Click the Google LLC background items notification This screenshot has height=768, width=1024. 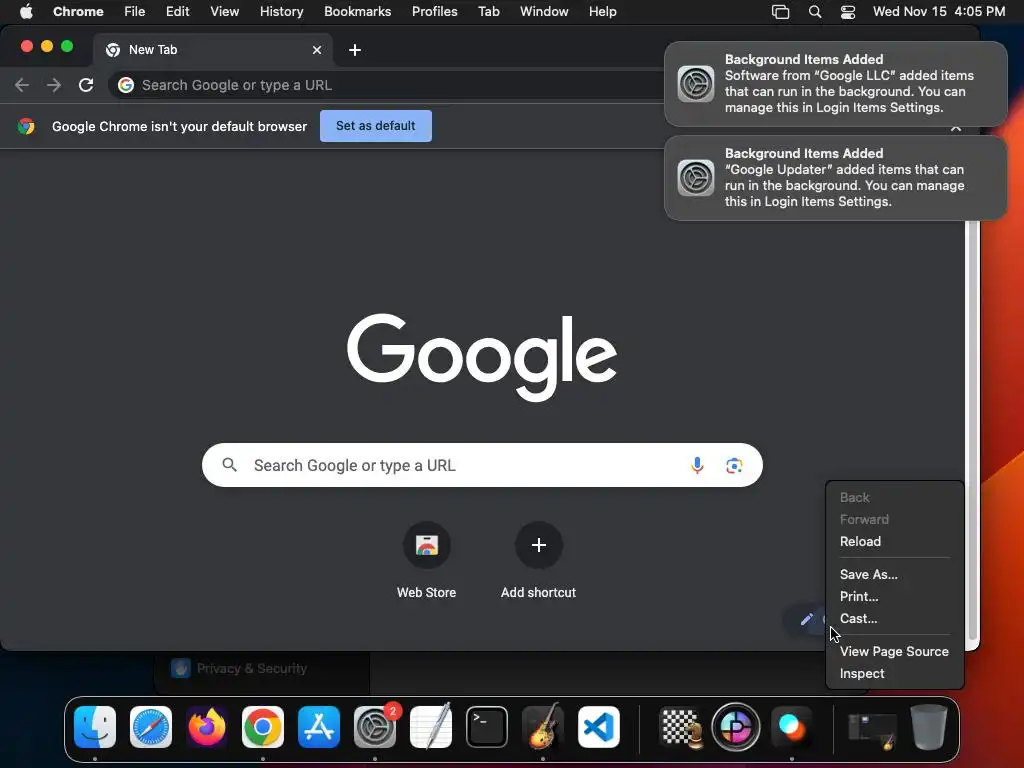(x=835, y=84)
